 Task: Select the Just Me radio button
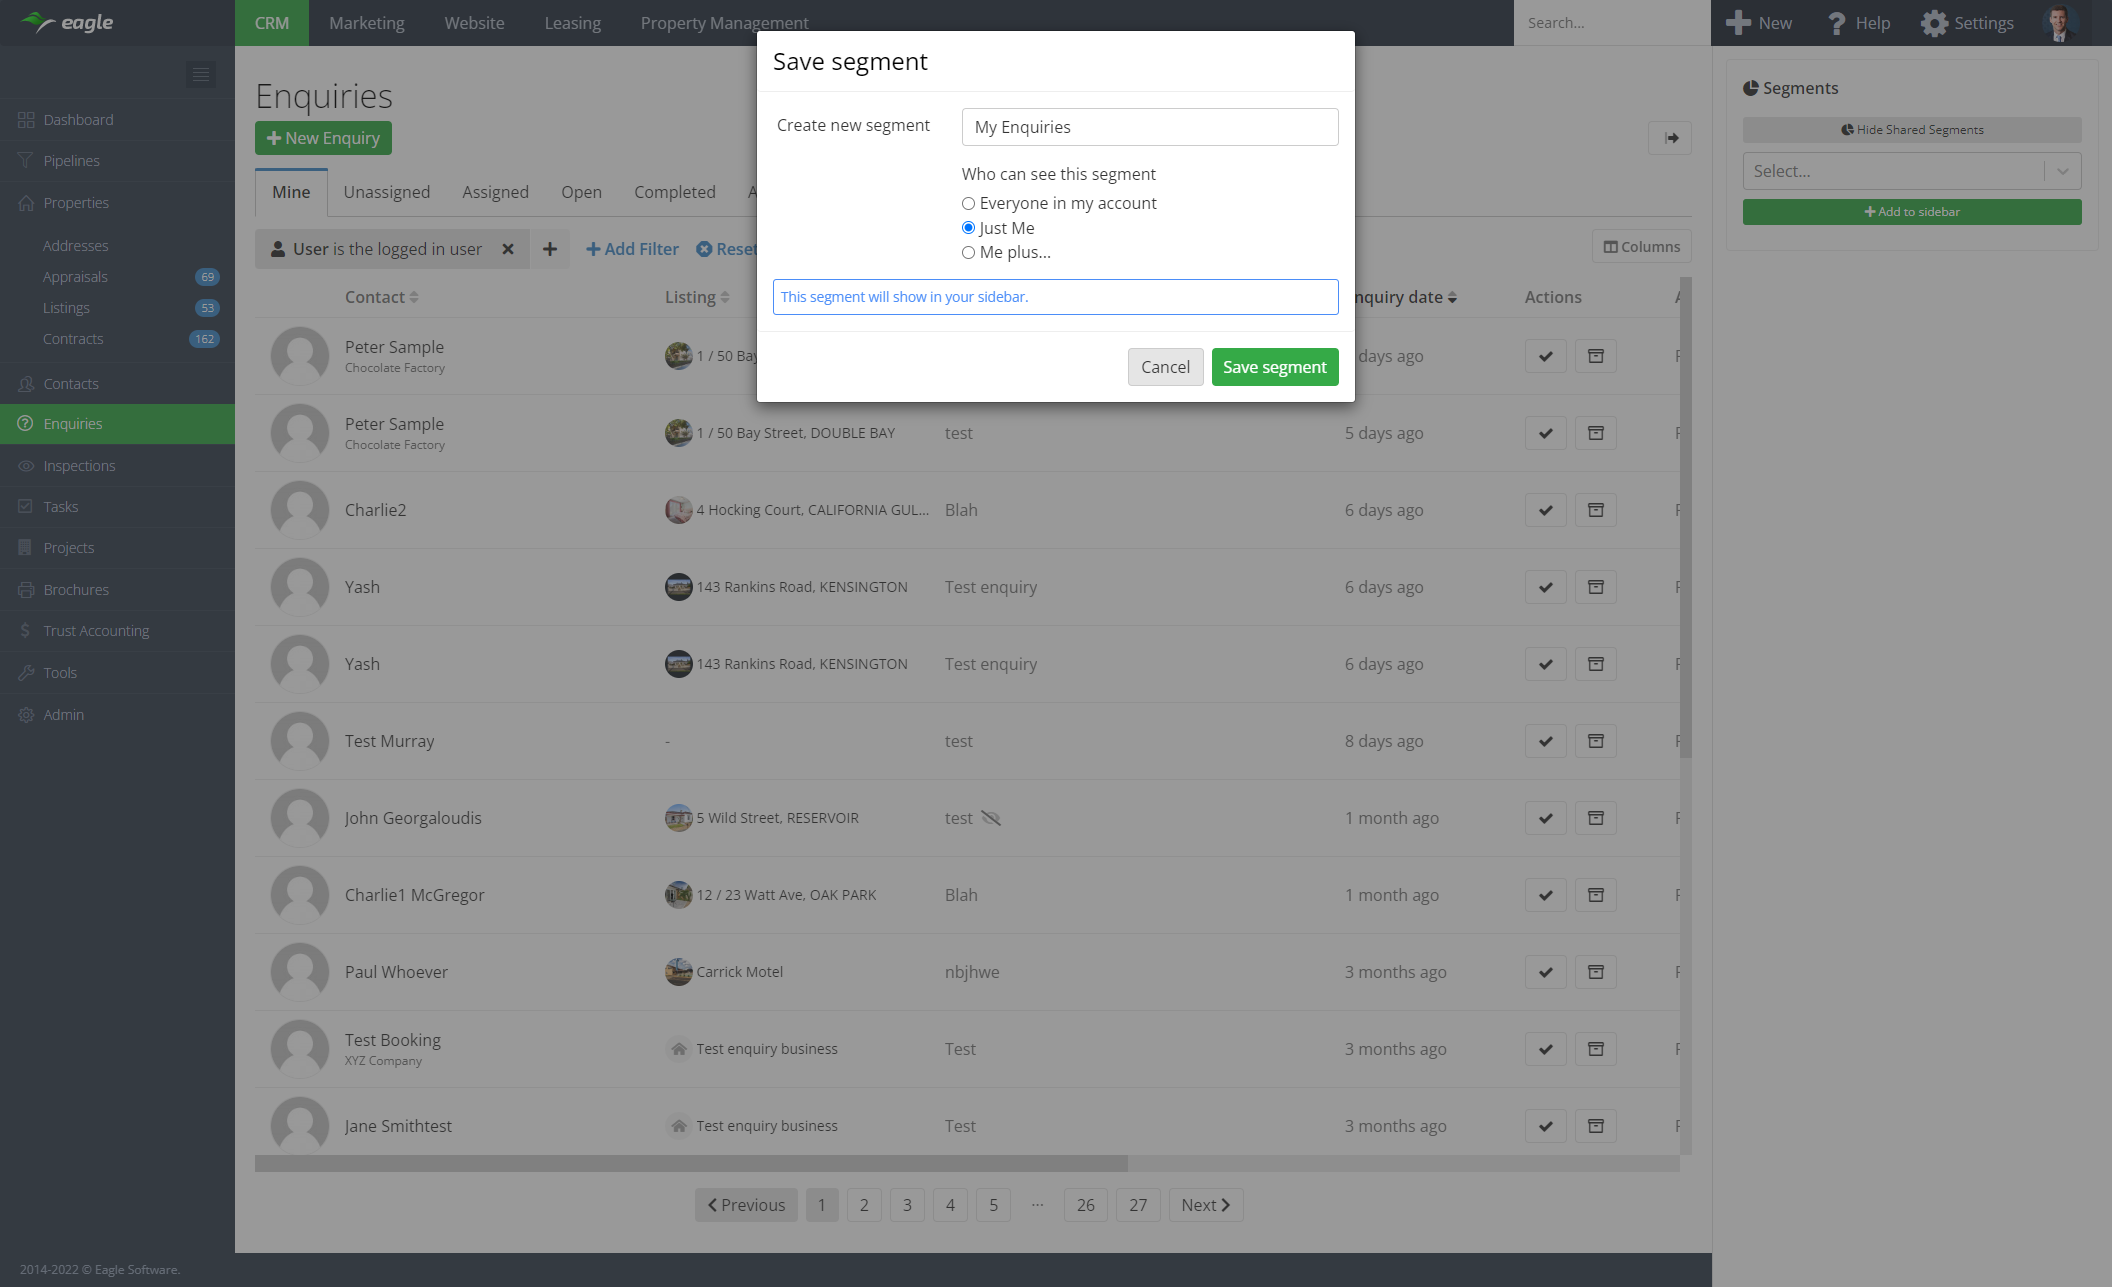click(968, 228)
